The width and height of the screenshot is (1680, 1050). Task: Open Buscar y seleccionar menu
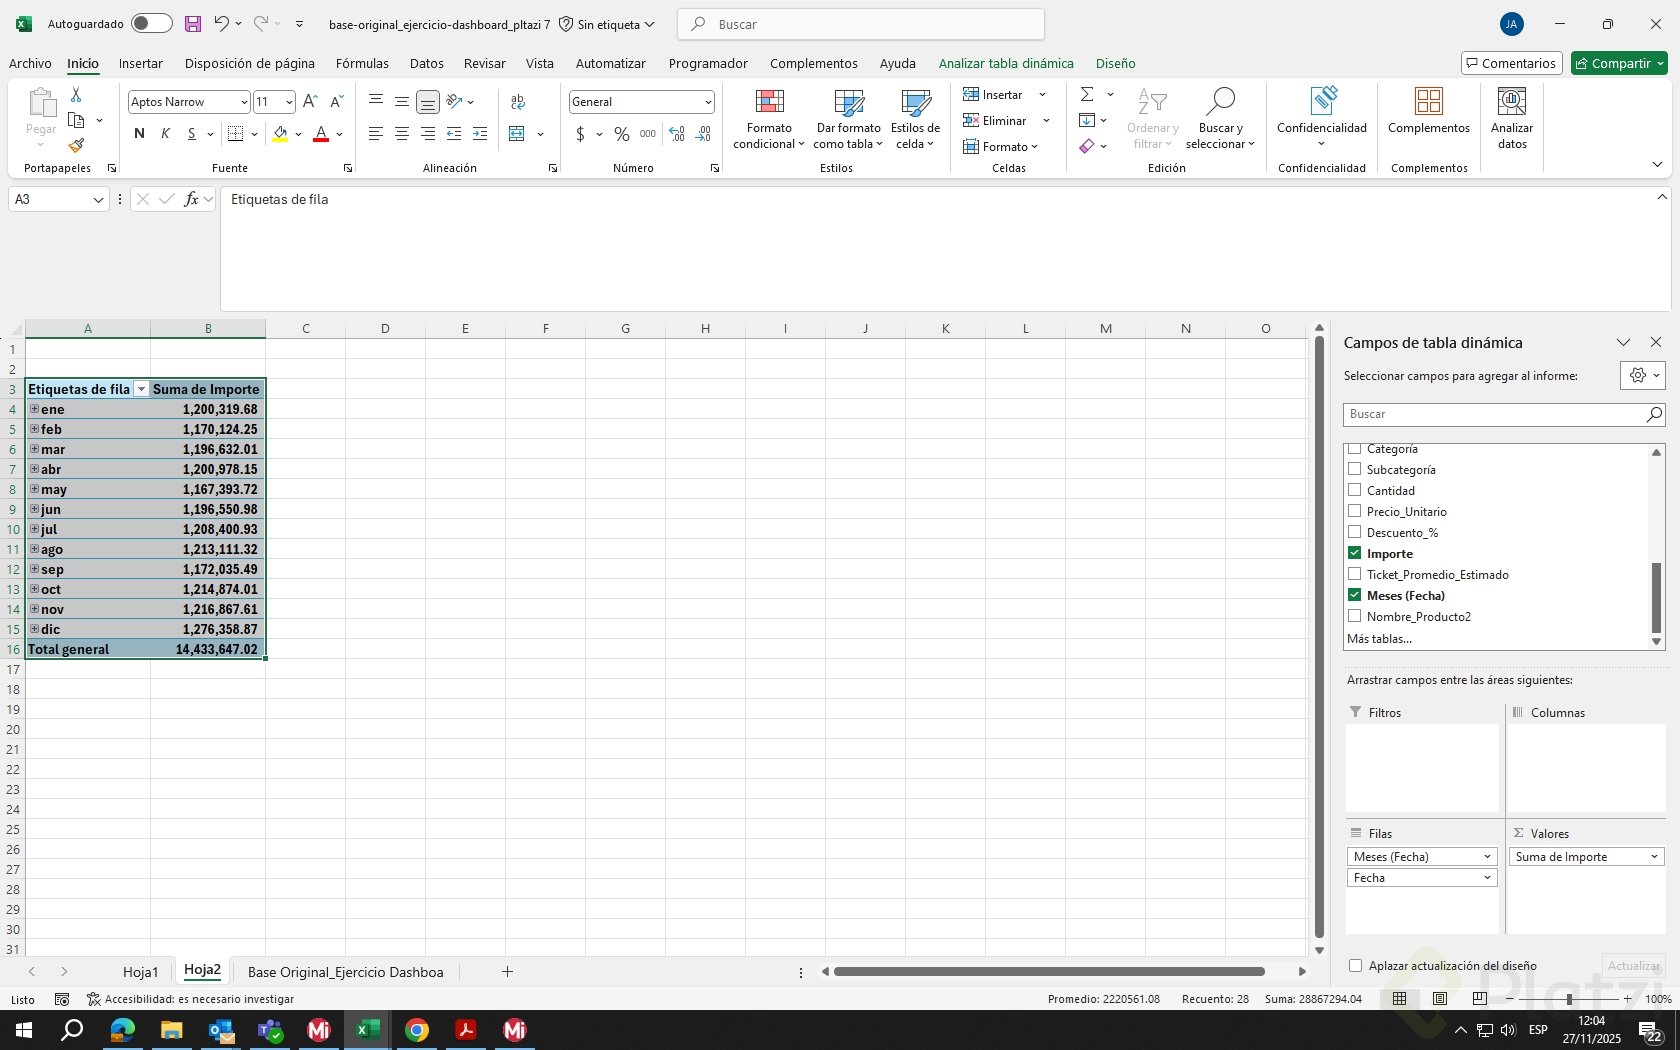[1220, 119]
